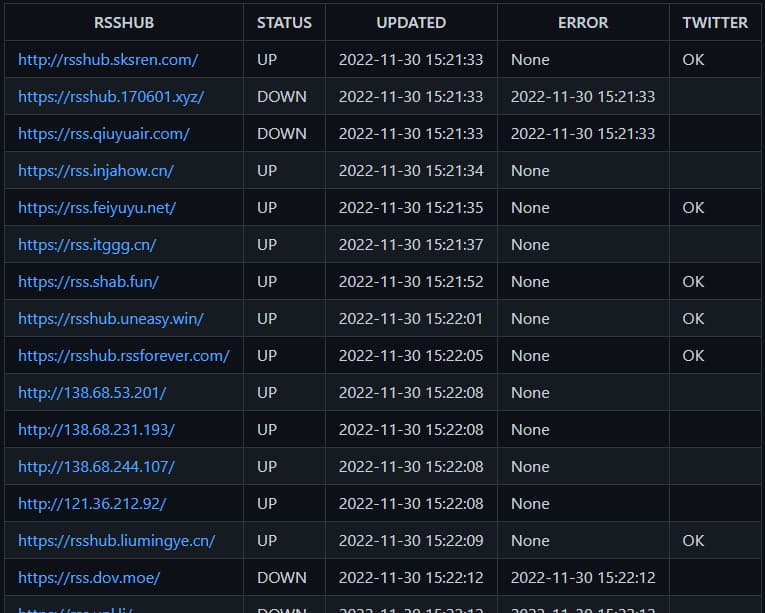Open the rss.injahow.cn link

click(96, 171)
